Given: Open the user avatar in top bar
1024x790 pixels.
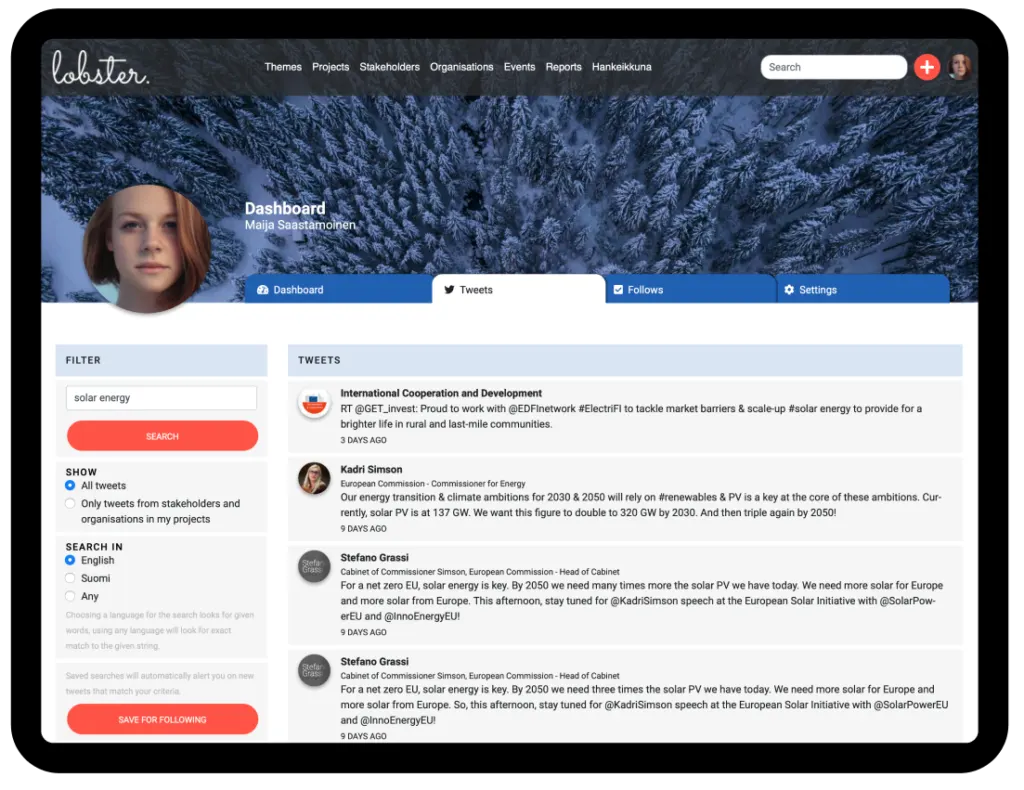Looking at the screenshot, I should [959, 67].
